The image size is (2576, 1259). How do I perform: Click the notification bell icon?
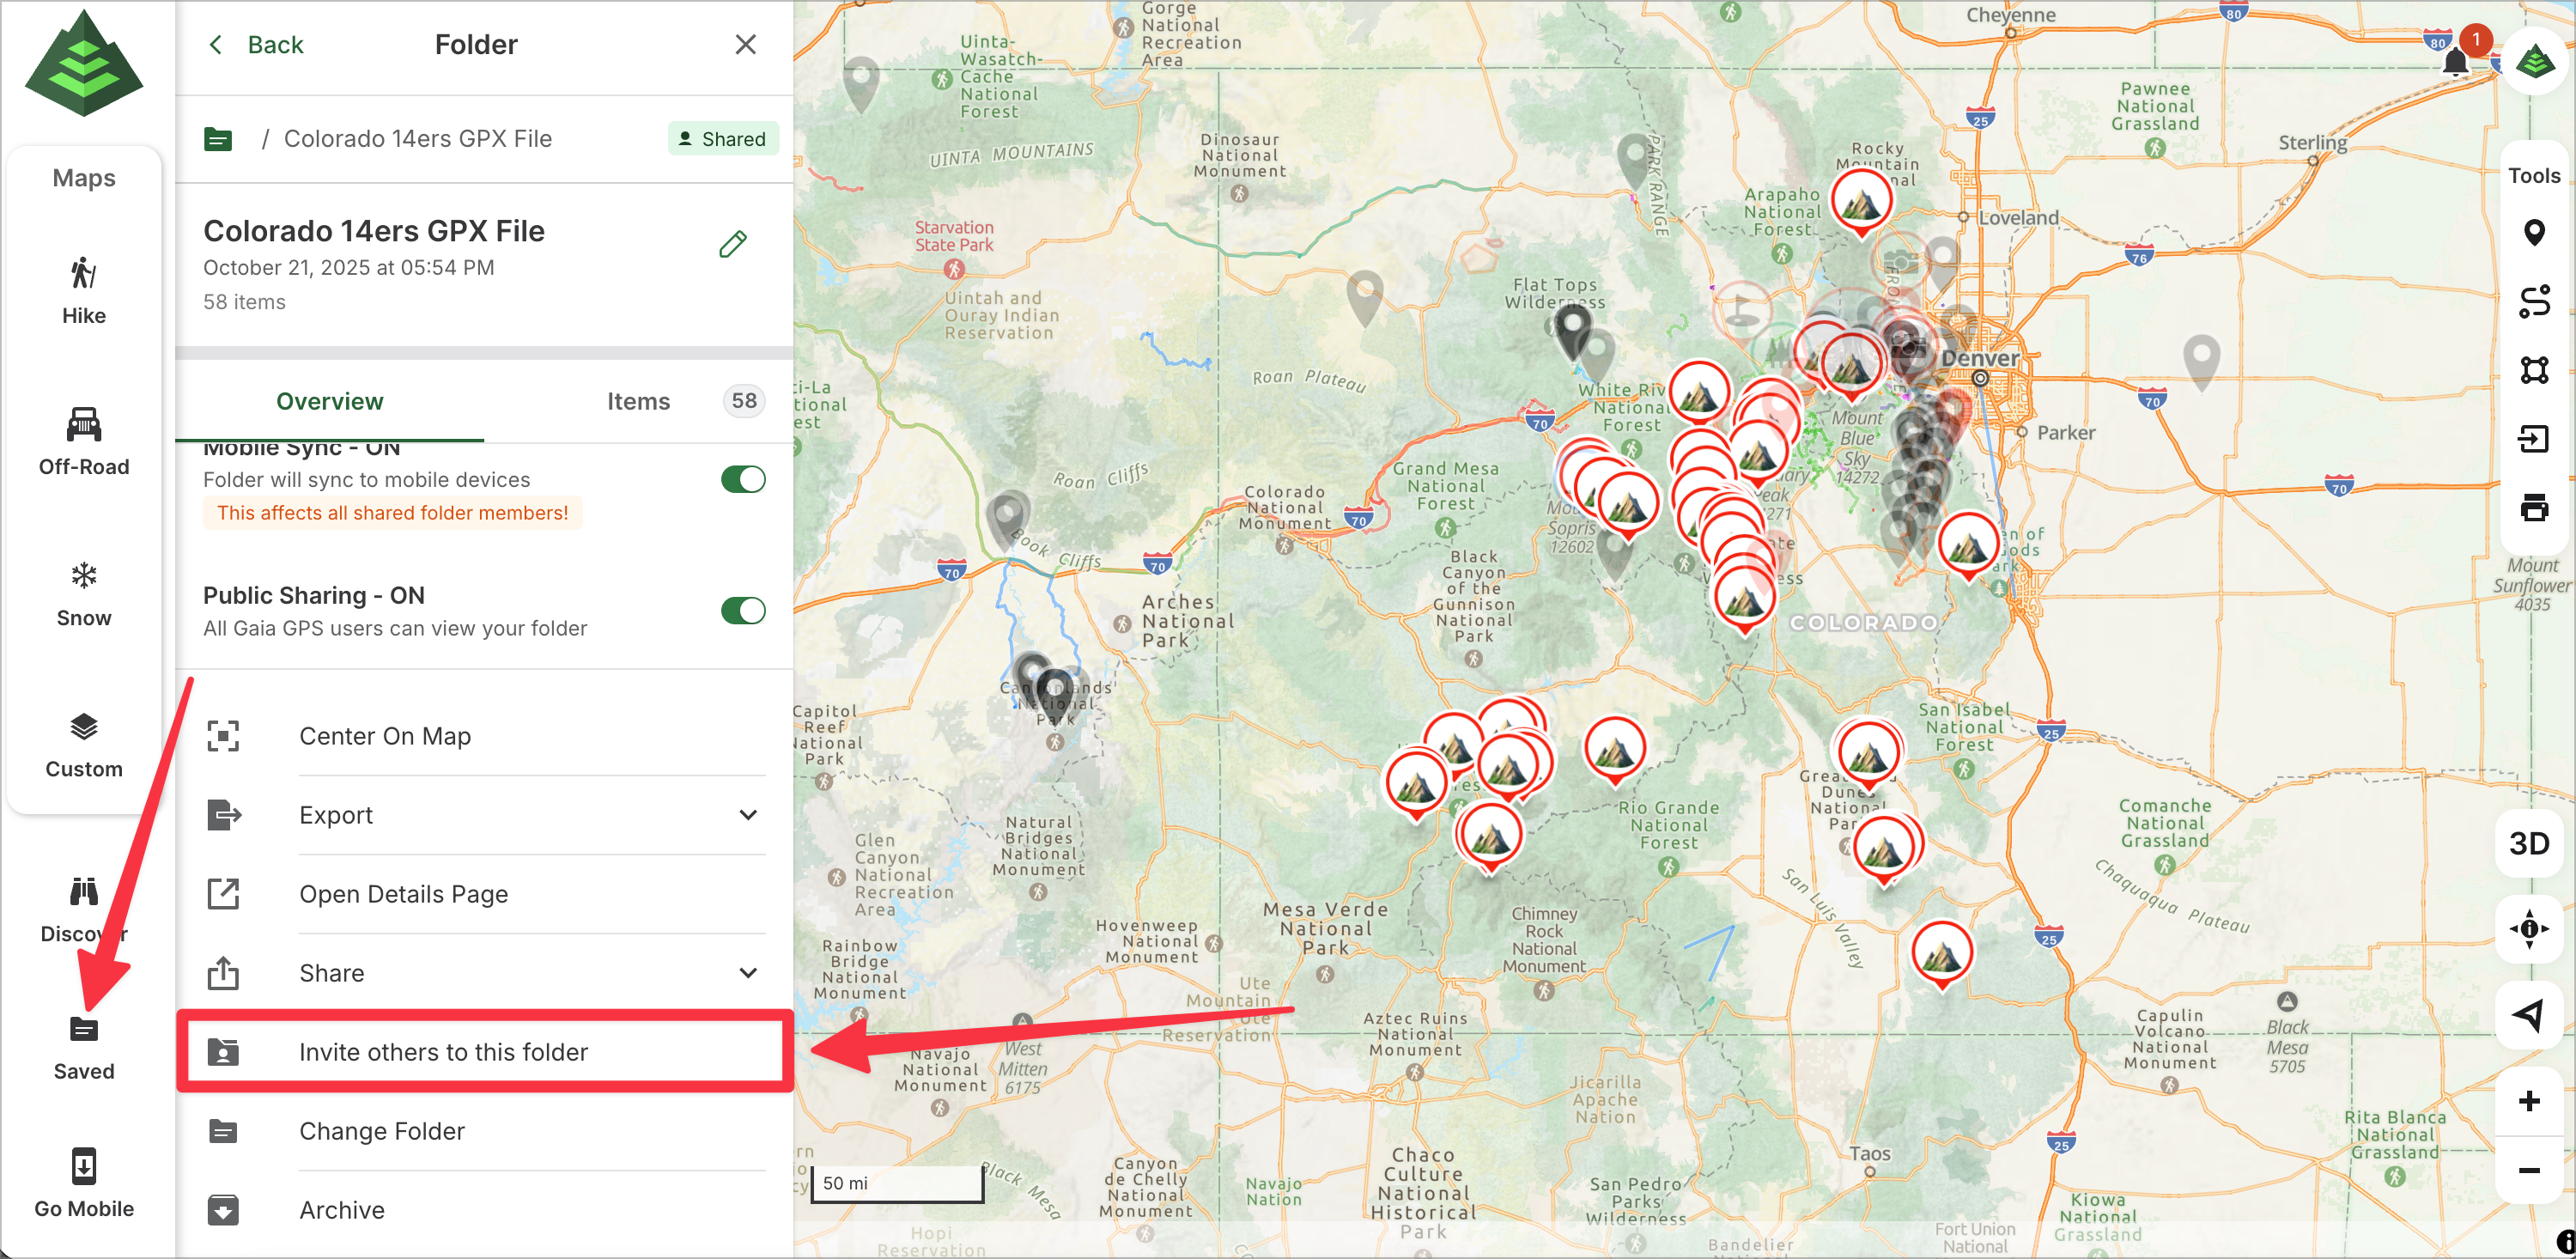2455,62
